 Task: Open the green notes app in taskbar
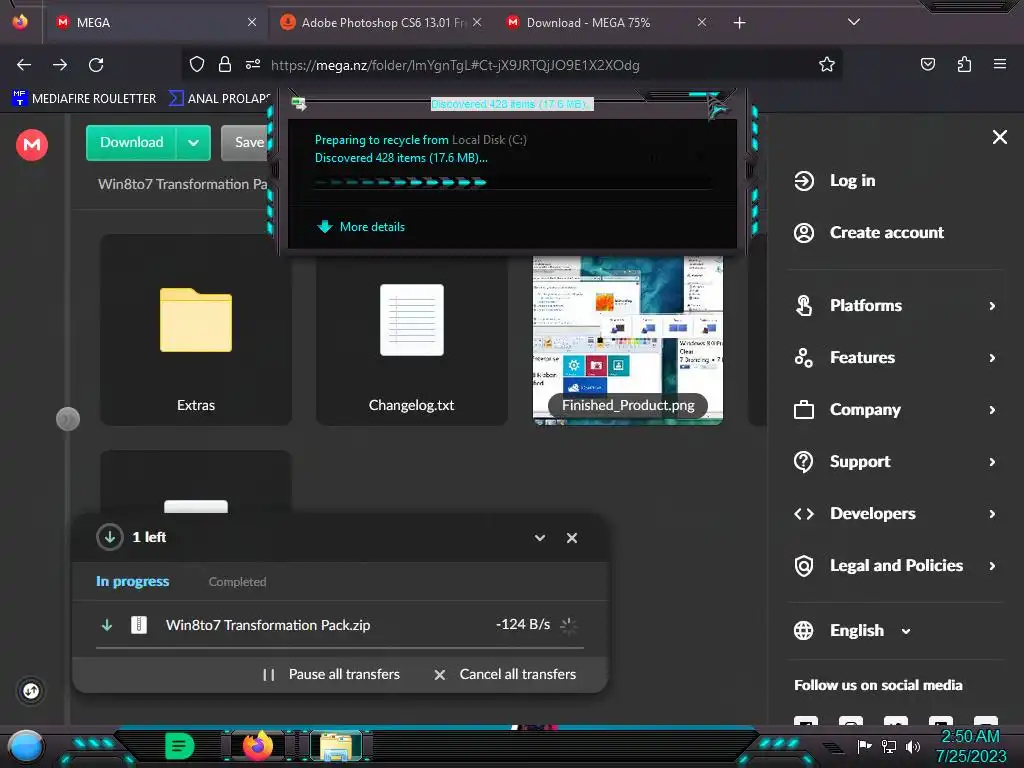click(180, 746)
